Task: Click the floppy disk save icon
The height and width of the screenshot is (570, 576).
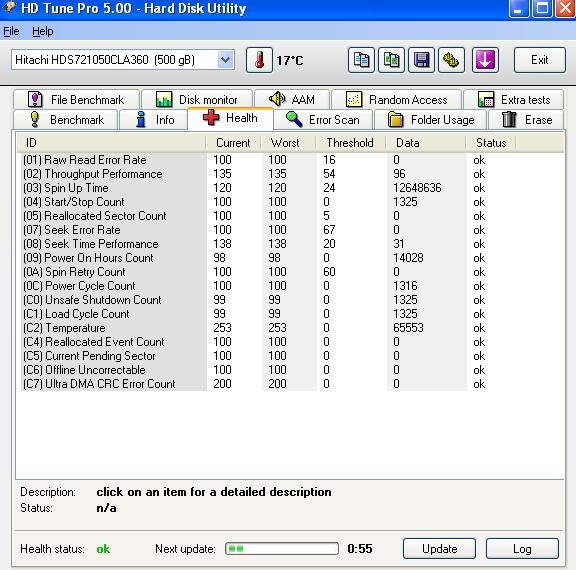Action: [422, 60]
